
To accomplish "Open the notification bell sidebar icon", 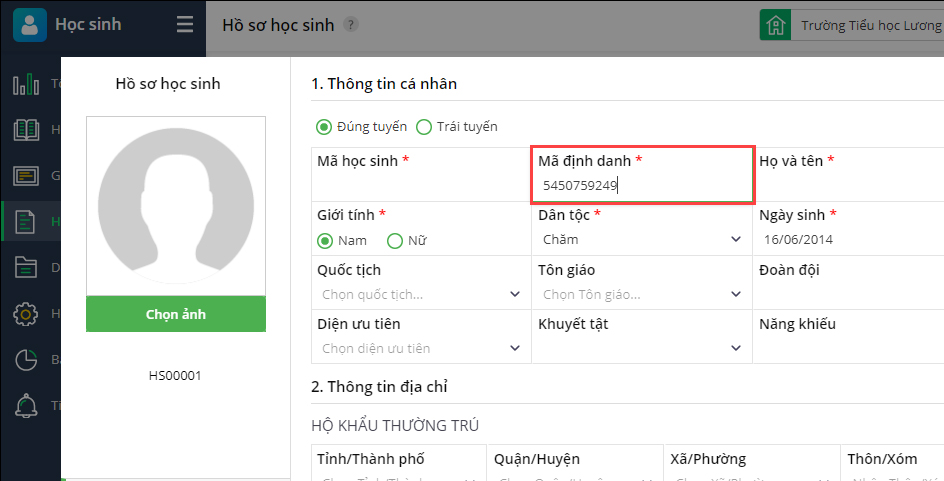I will 26,406.
